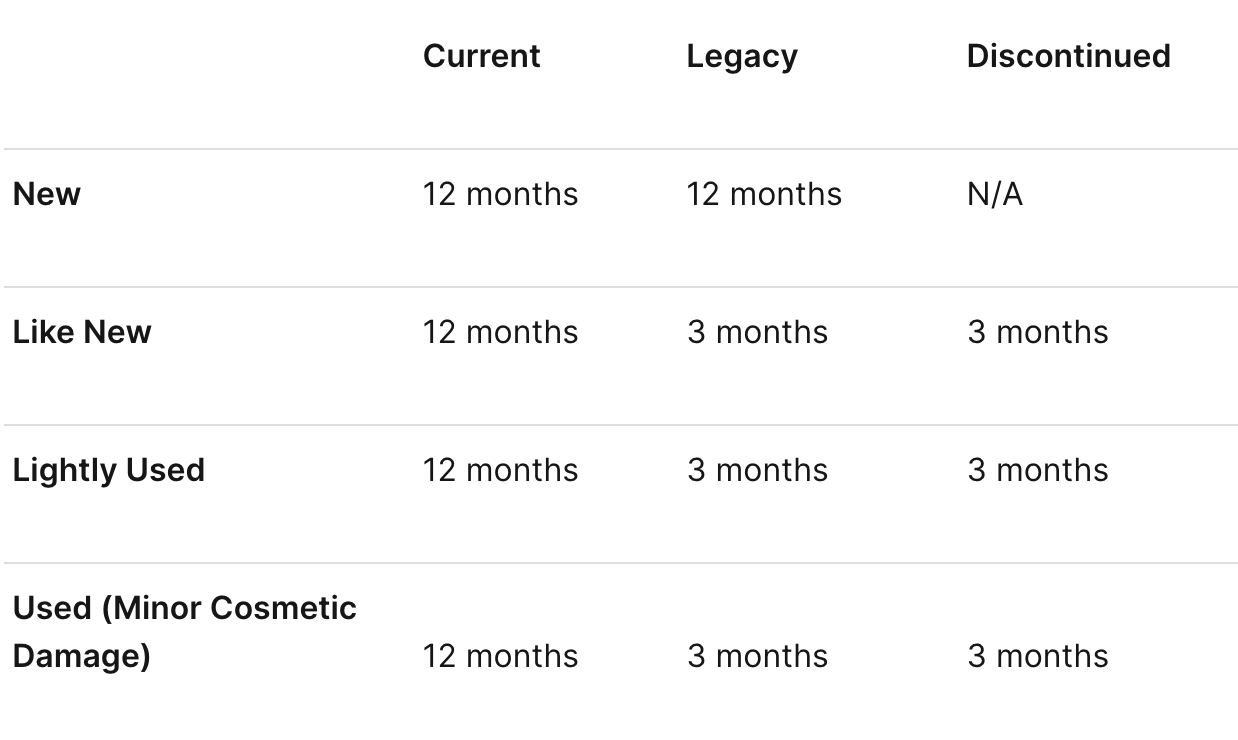
Task: Click the Lightly Used Discontinued 3 months cell
Action: (1038, 470)
